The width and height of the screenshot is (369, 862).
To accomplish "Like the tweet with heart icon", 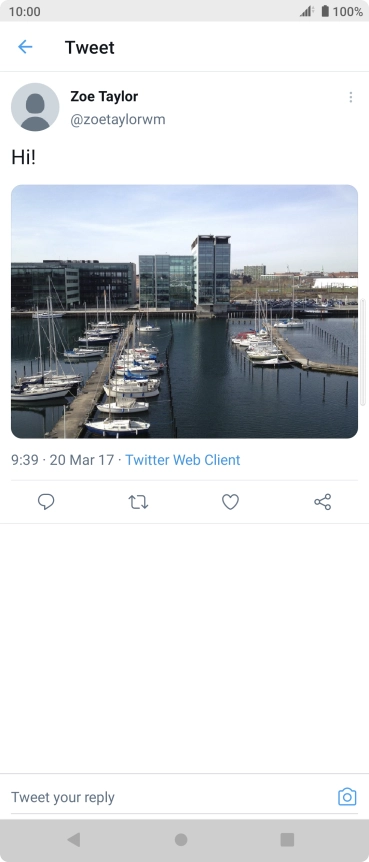I will click(230, 502).
